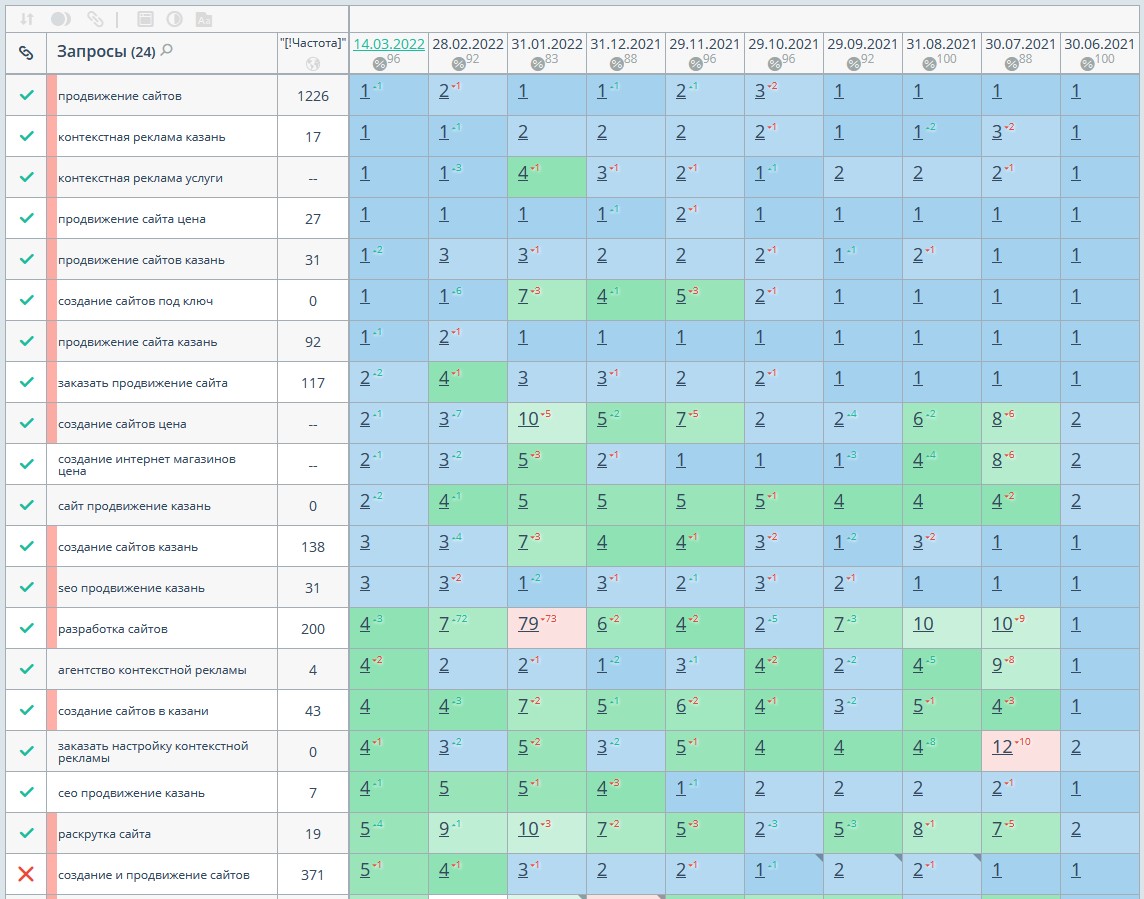
Task: Click the percent icon under 28.02.2022
Action: (459, 63)
